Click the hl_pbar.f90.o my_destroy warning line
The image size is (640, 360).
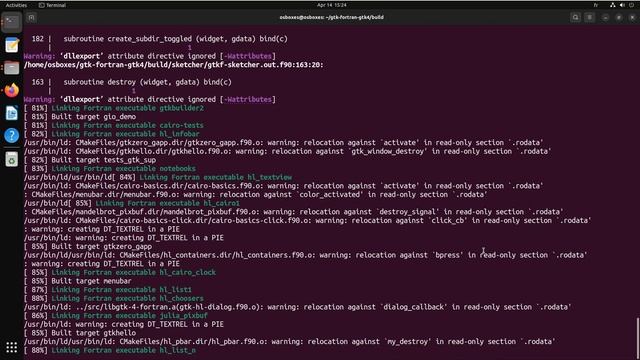pyautogui.click(x=289, y=342)
